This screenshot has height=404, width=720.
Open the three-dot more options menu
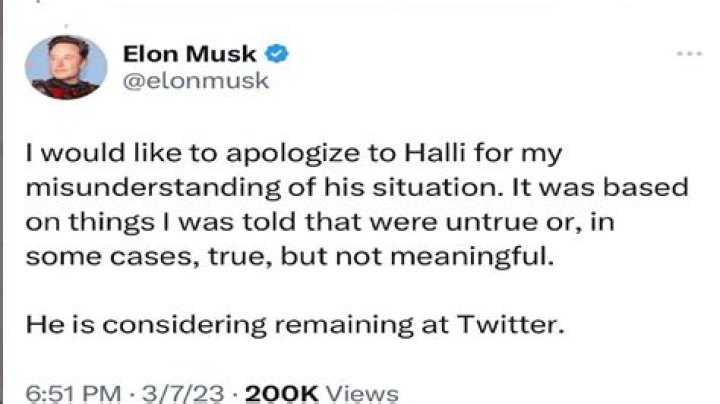click(x=689, y=54)
